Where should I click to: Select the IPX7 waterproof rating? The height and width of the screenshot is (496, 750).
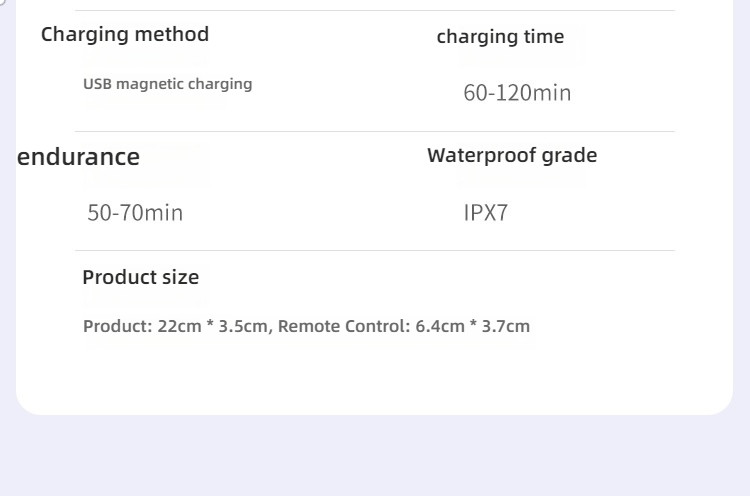click(x=485, y=213)
